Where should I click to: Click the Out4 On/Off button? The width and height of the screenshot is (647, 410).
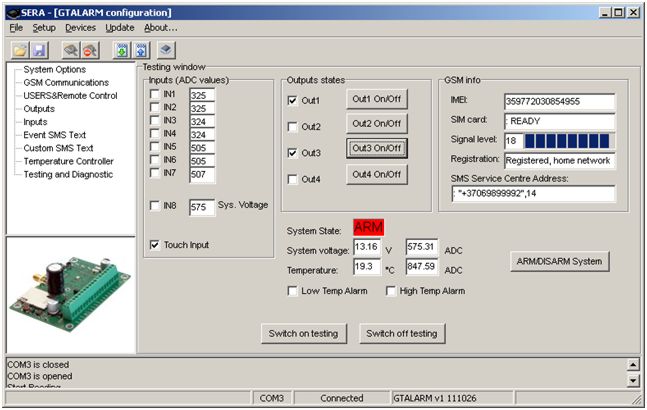coord(377,174)
